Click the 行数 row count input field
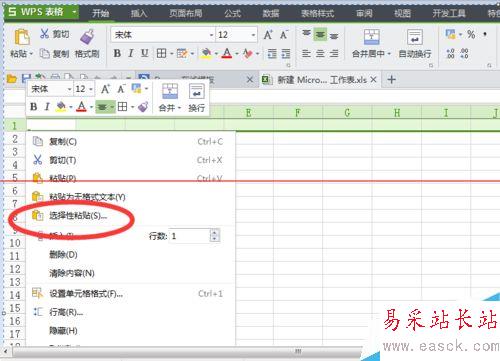Screen dimensions: 500x361 coord(190,236)
